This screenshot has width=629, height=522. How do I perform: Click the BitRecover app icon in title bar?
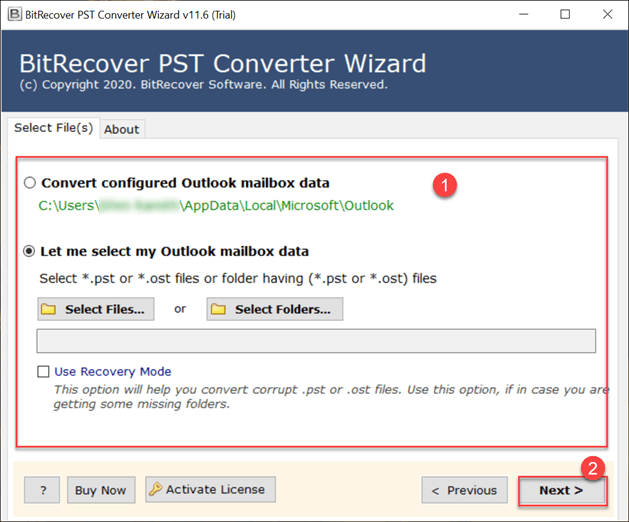(x=15, y=14)
